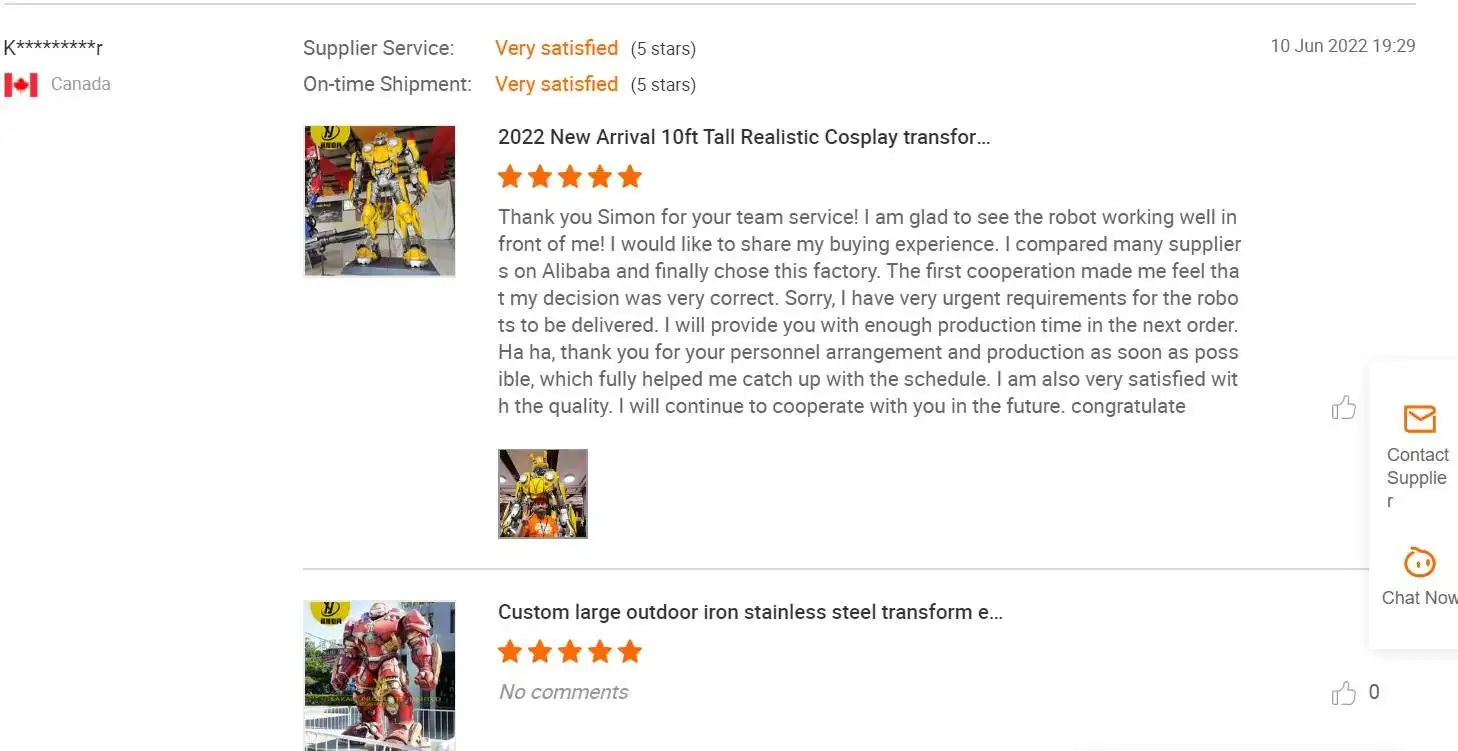Viewport: 1458px width, 751px height.
Task: Click thumbs-up on the No comments review
Action: [1343, 692]
